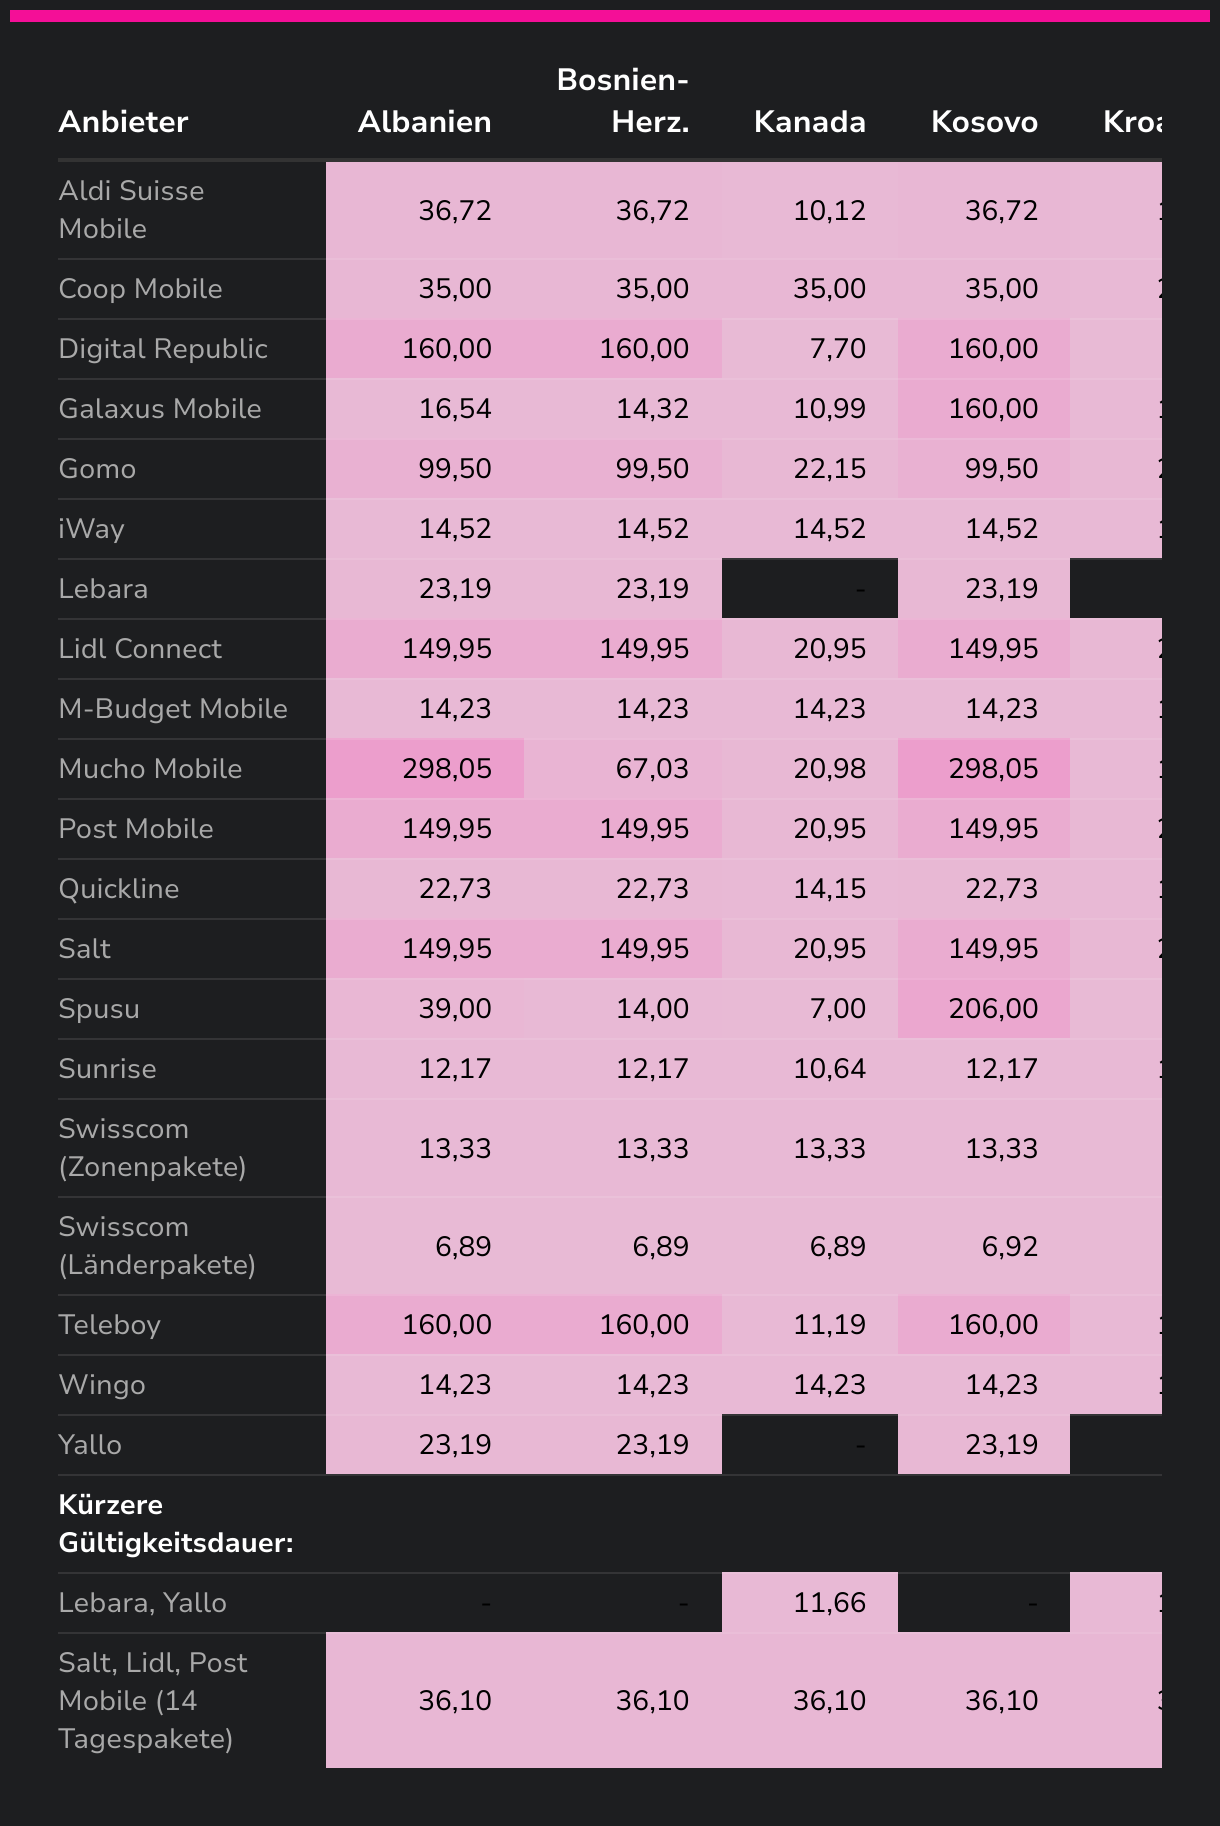Click the Swisscom (Länderpakete) row label
This screenshot has height=1826, width=1220.
pyautogui.click(x=157, y=1246)
